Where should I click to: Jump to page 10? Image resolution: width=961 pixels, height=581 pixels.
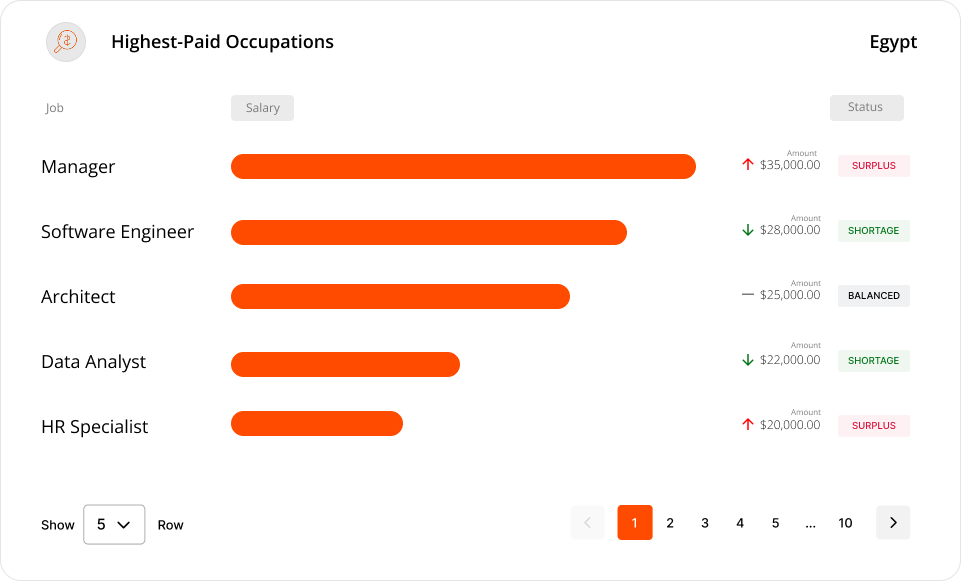tap(845, 523)
